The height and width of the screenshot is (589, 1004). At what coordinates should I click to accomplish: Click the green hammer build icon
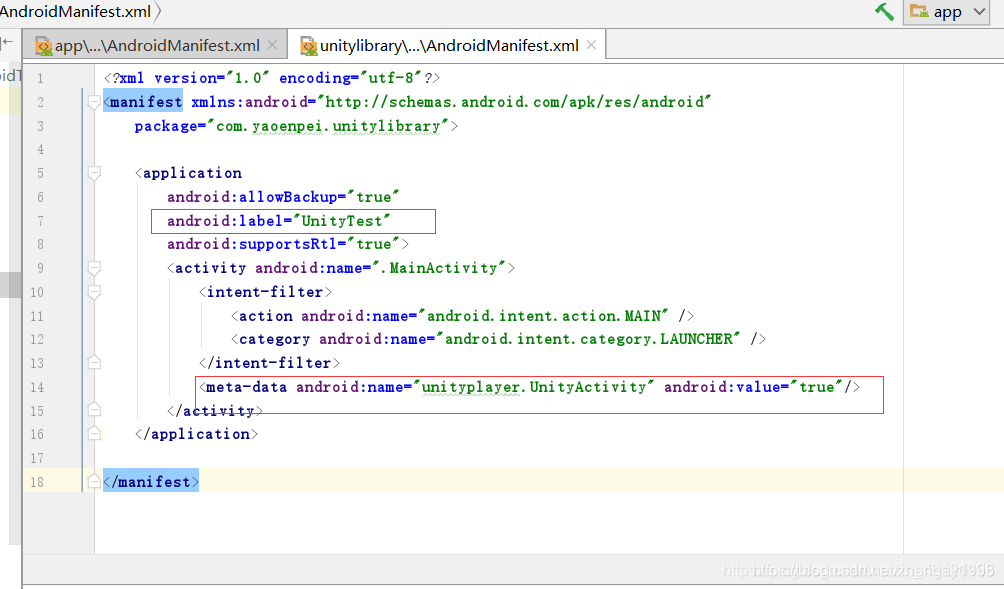point(884,12)
